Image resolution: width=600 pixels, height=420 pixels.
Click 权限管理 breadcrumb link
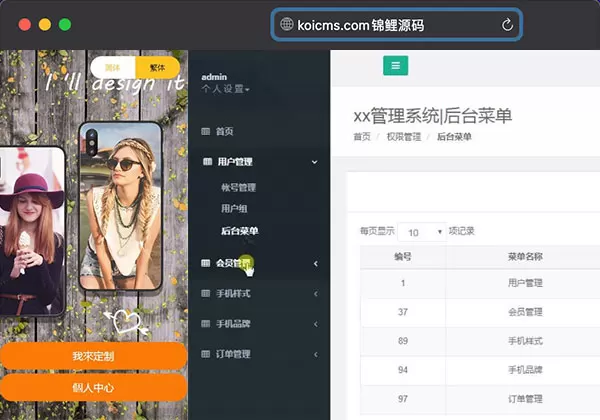point(404,137)
